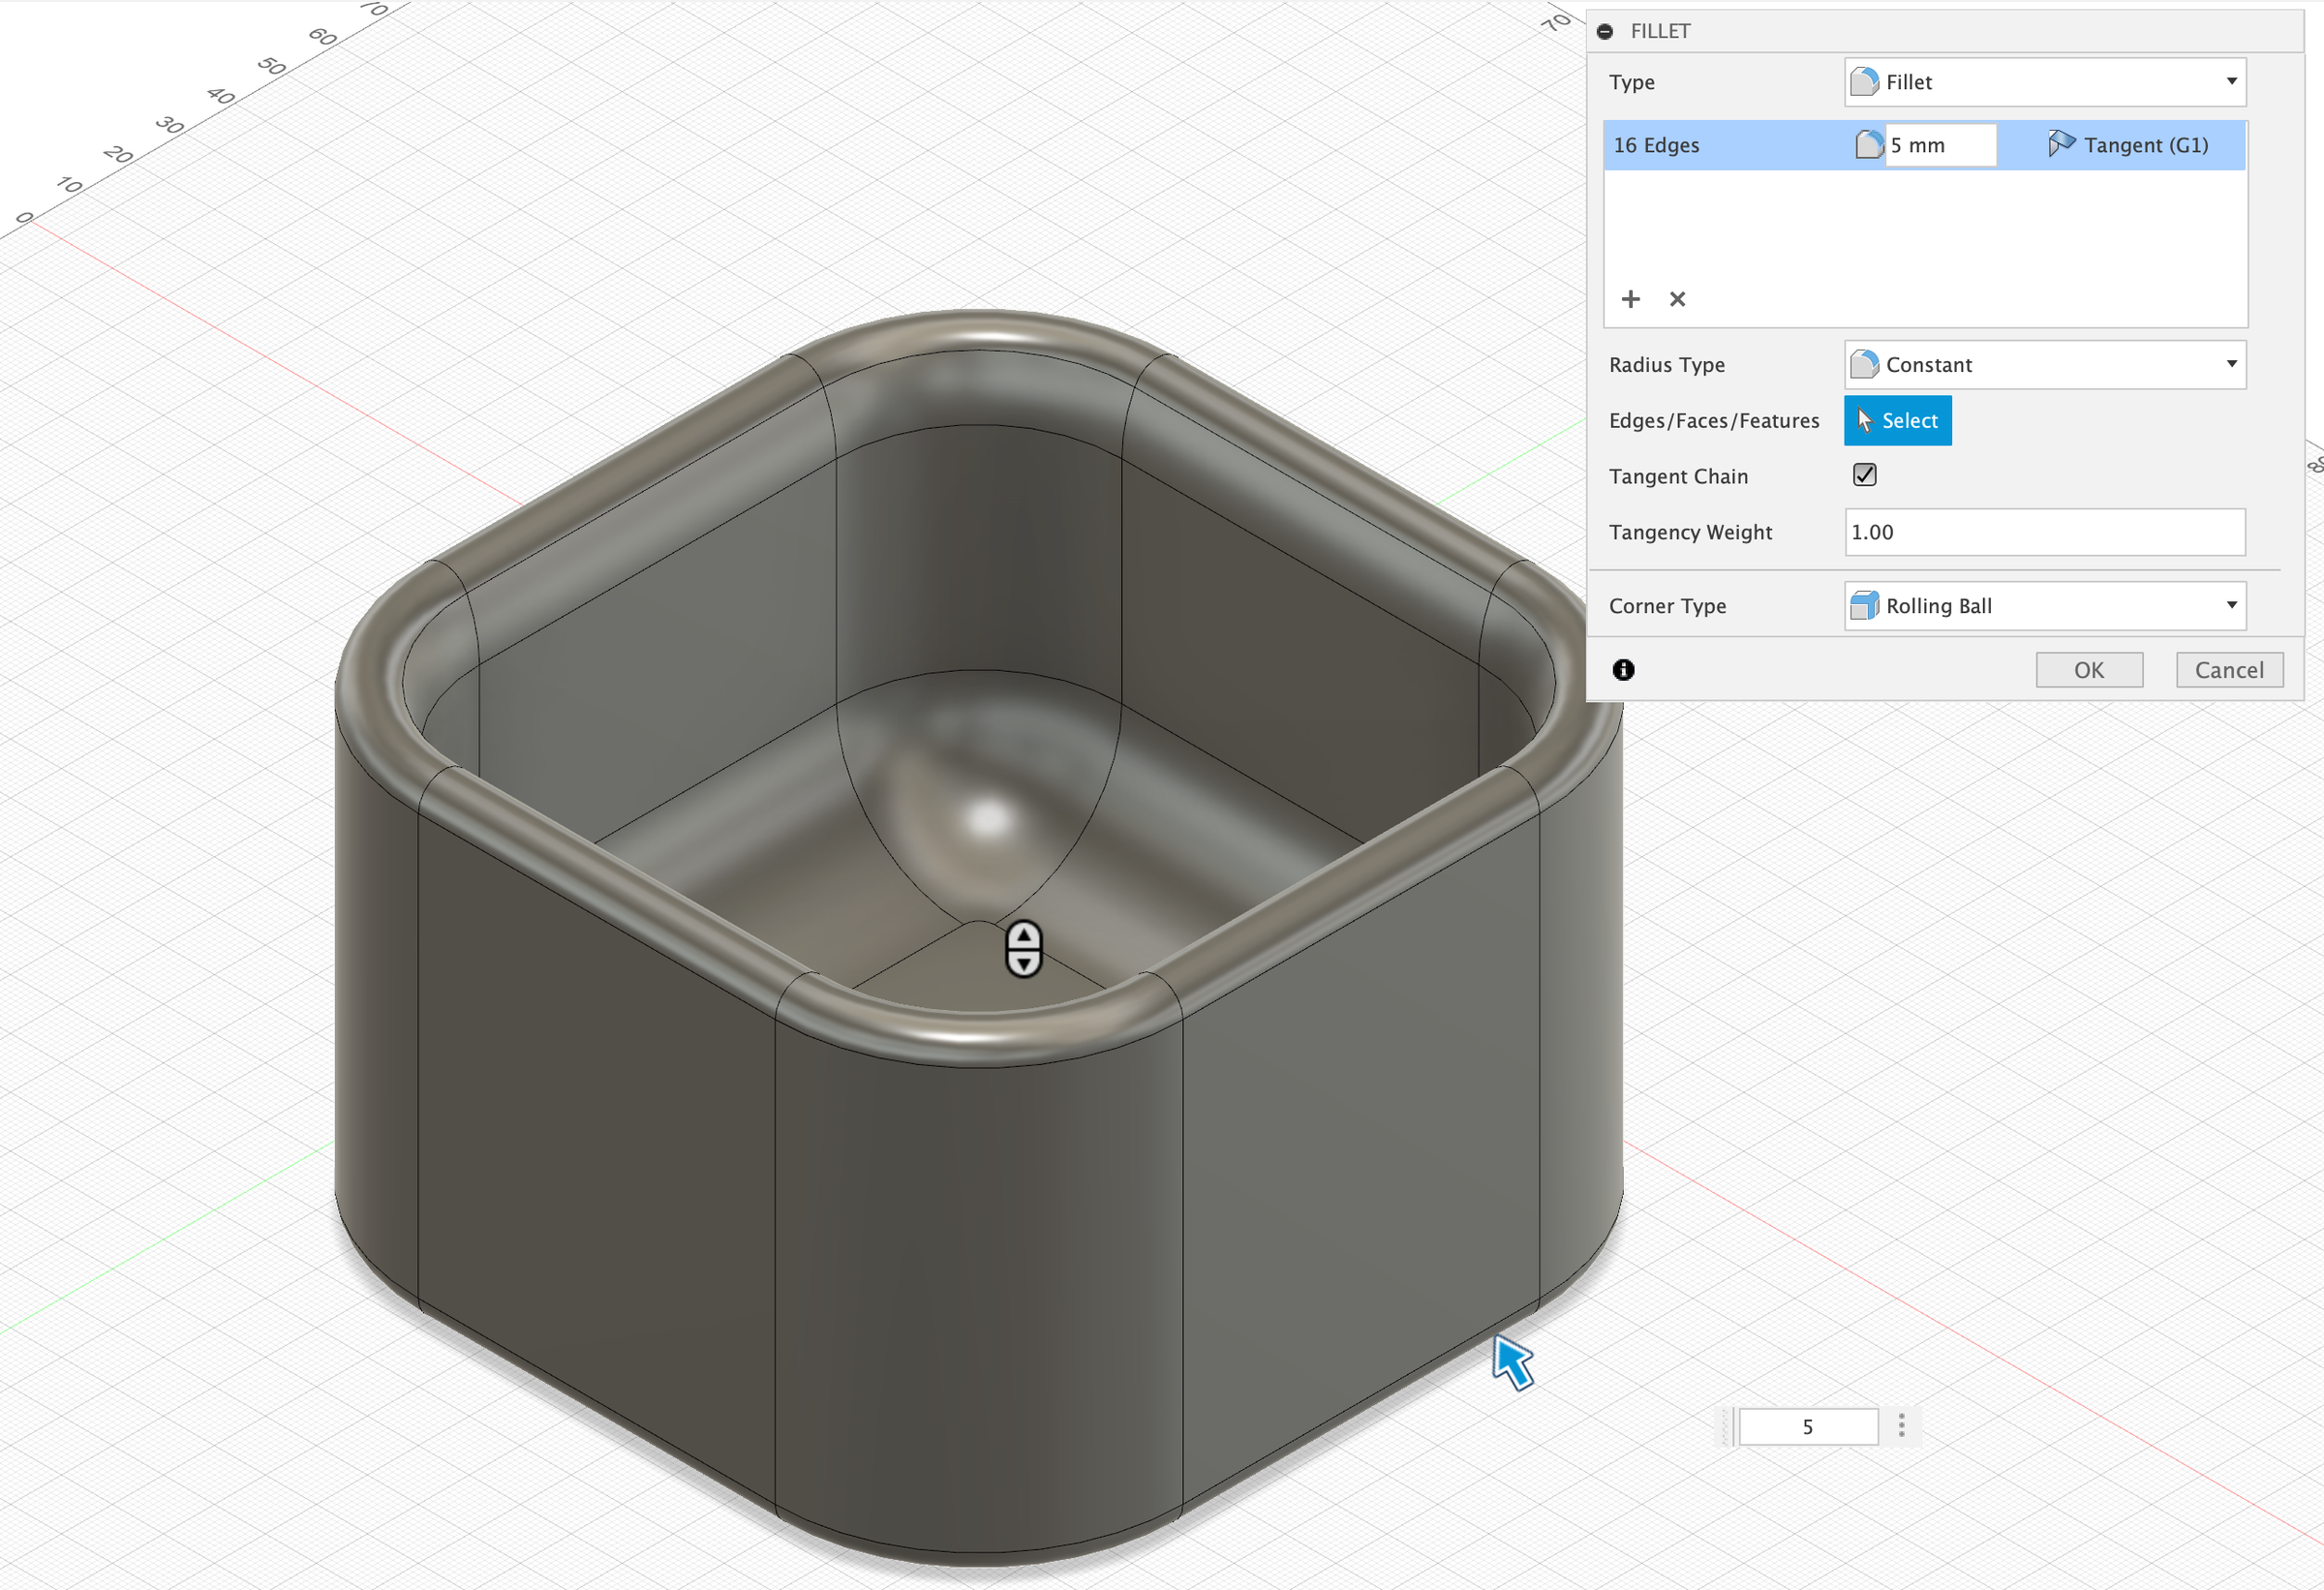Click the Tangent (G1) flag icon
This screenshot has height=1590, width=2324.
(2060, 145)
